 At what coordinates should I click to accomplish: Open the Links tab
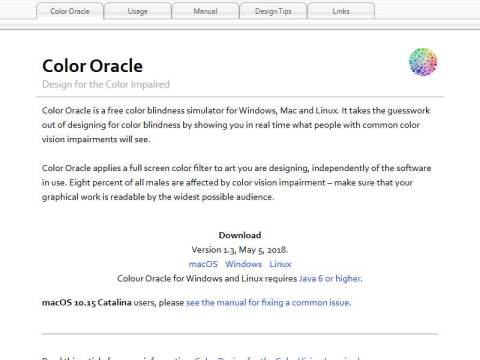coord(341,11)
